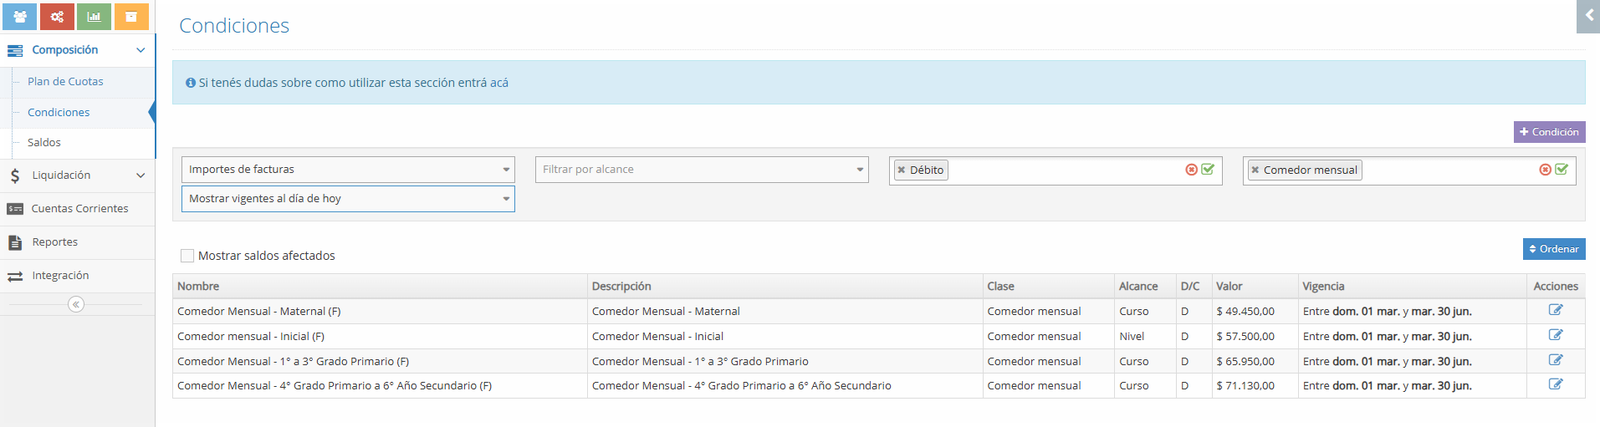Image resolution: width=1600 pixels, height=427 pixels.
Task: Go to Saldos in the sidebar
Action: (x=44, y=143)
